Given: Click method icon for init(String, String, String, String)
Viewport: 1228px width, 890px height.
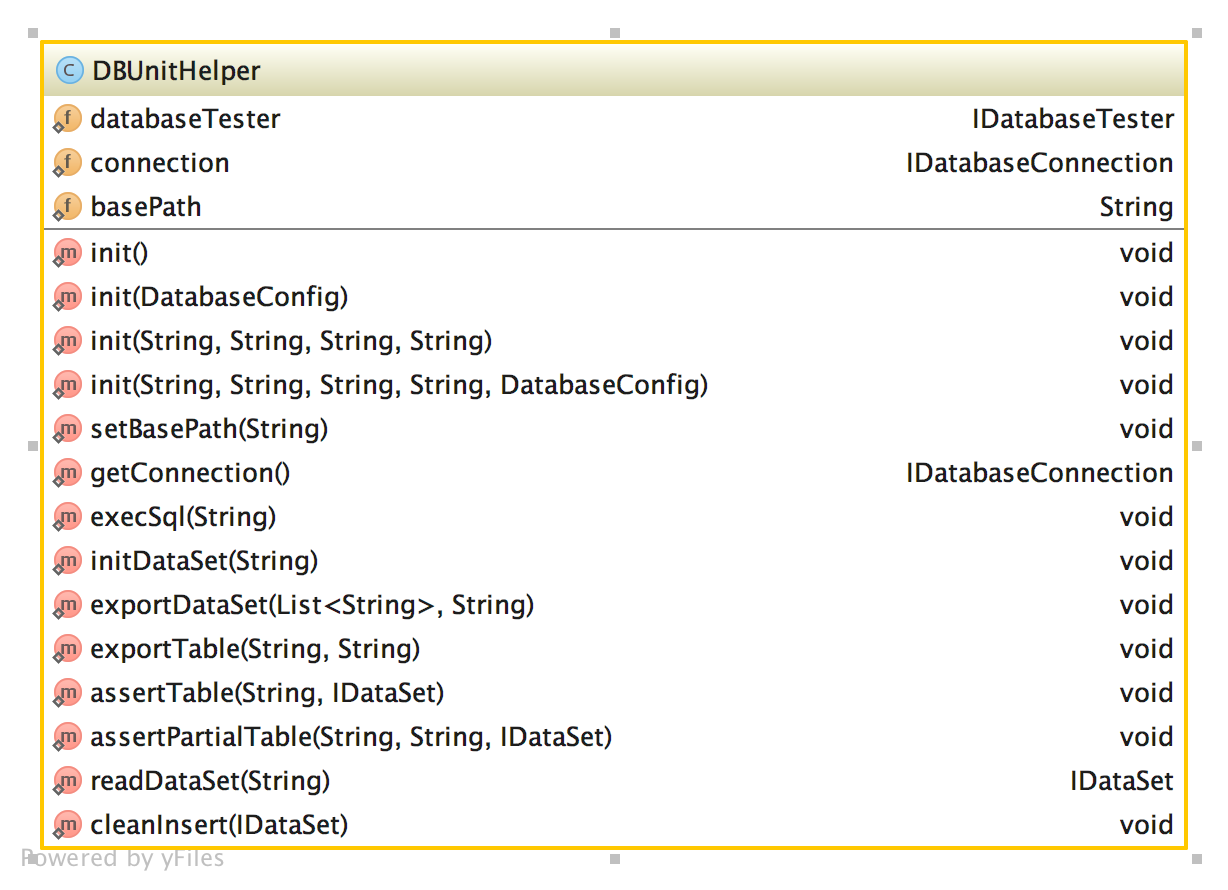Looking at the screenshot, I should tap(67, 341).
